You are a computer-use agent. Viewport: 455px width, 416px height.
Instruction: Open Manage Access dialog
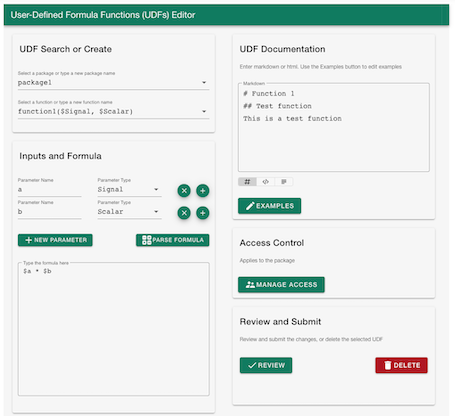click(x=281, y=285)
